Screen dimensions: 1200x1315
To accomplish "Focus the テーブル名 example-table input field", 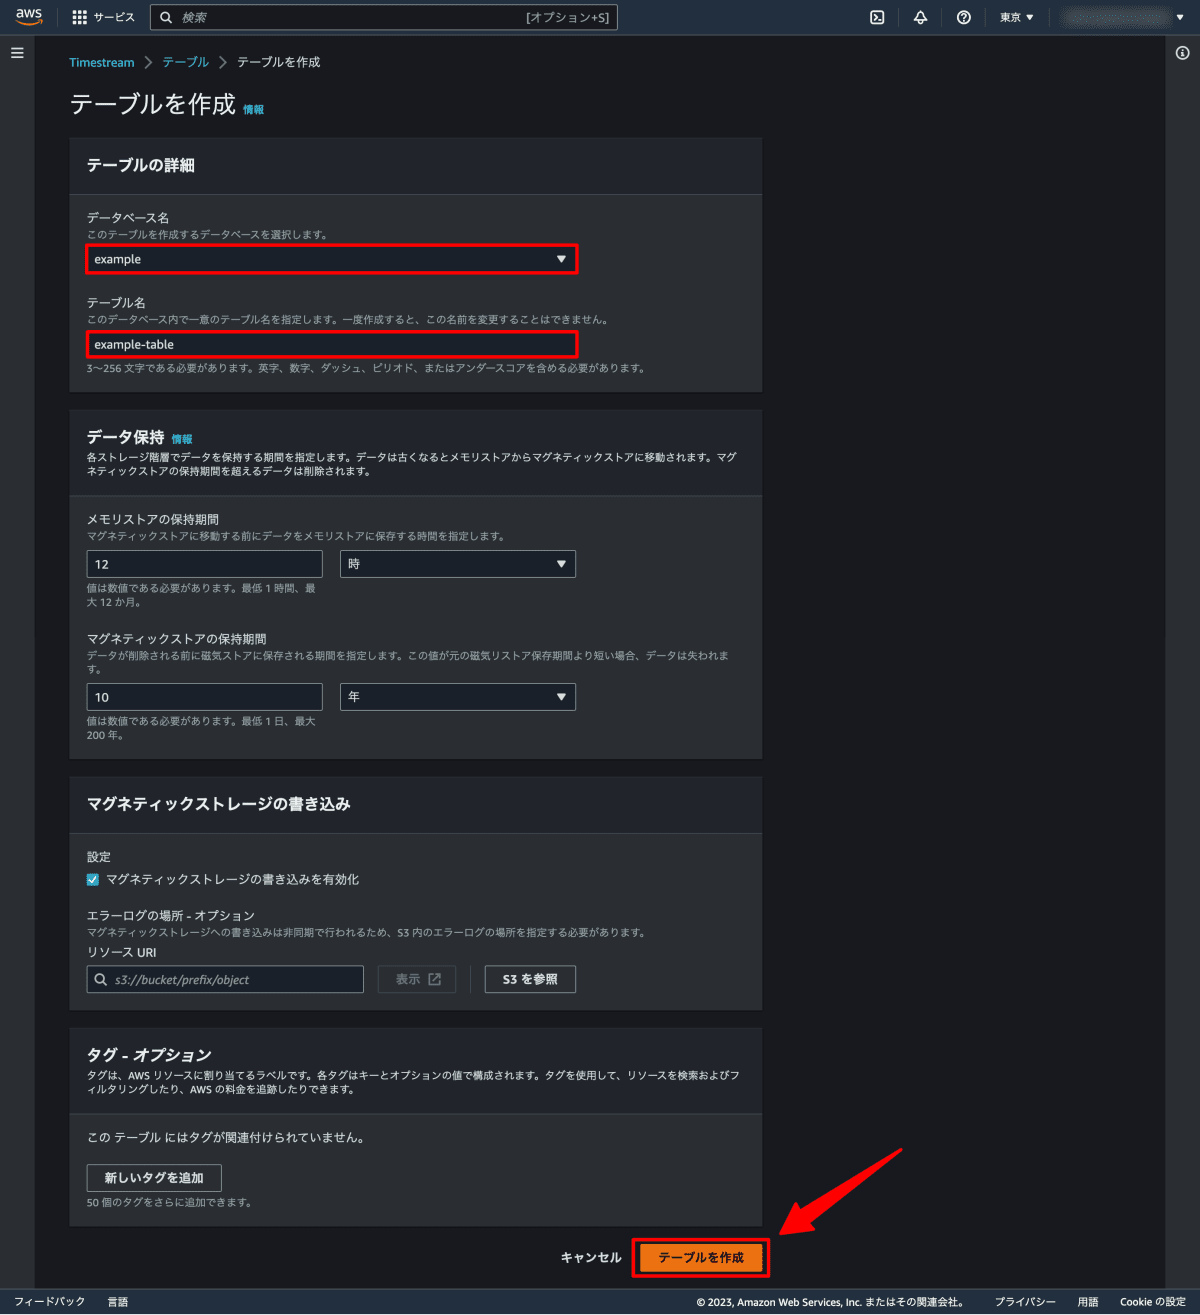I will (x=331, y=344).
